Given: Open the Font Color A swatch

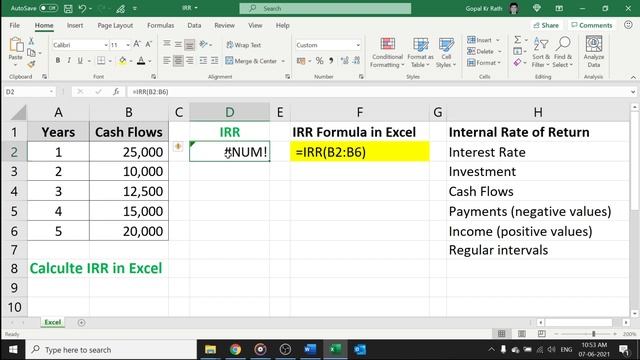Looking at the screenshot, I should click(x=141, y=61).
